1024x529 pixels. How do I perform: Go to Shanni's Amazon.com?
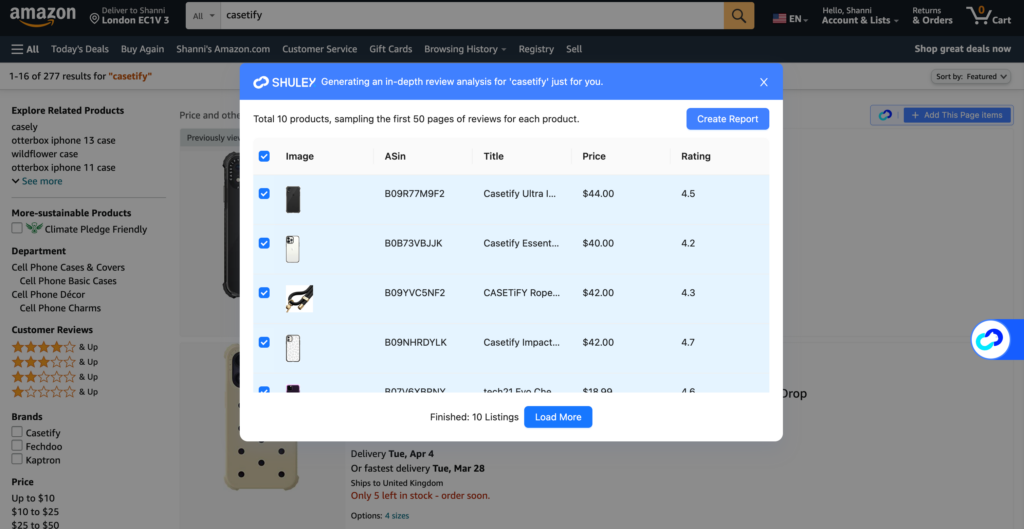pyautogui.click(x=223, y=49)
